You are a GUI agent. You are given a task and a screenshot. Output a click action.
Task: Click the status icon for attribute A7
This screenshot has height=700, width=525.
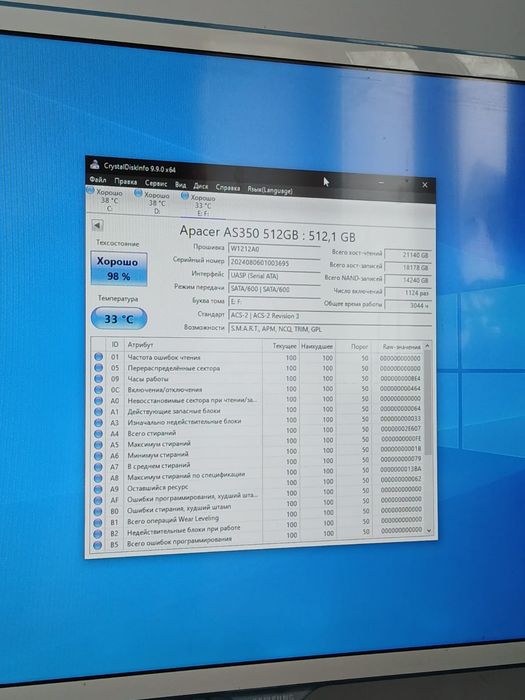click(x=99, y=467)
